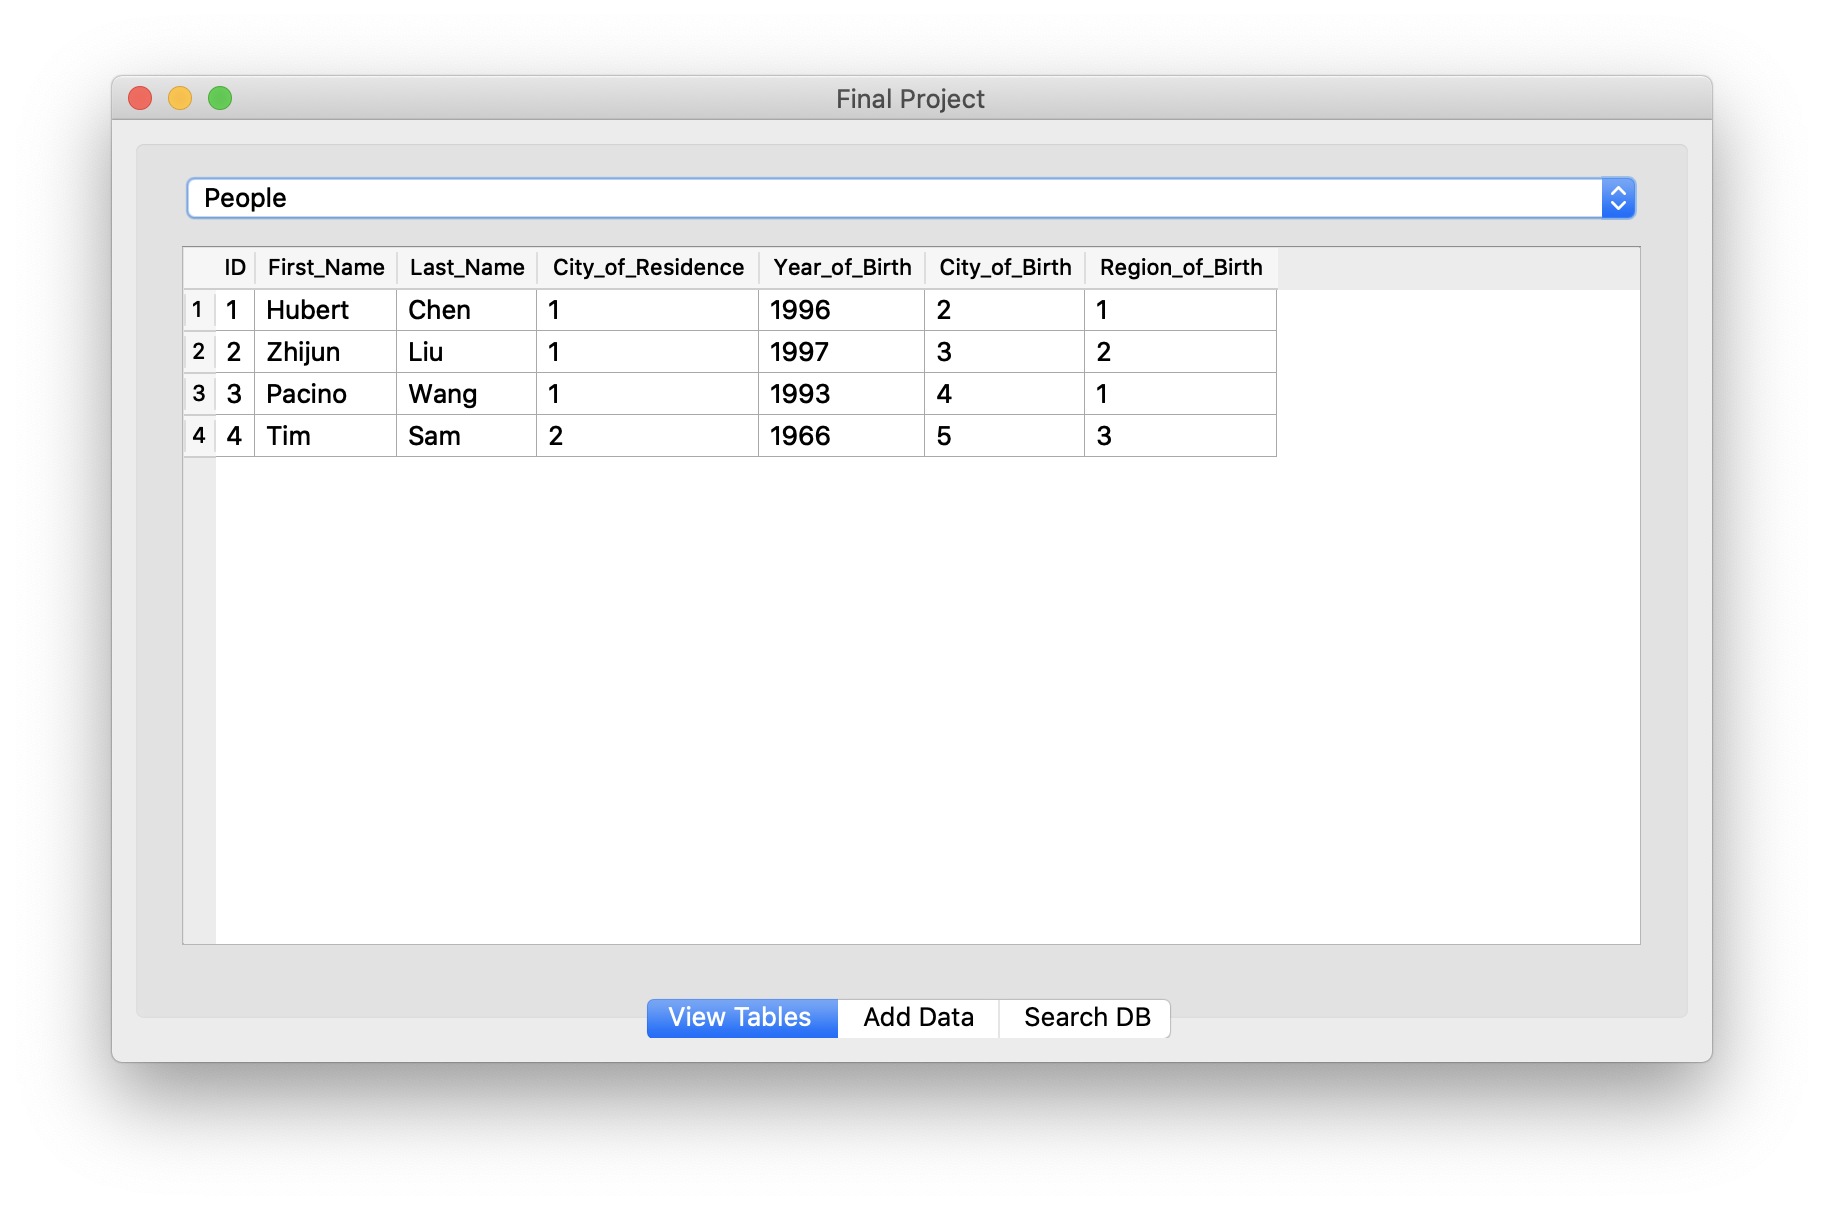Select row header 2
This screenshot has height=1210, width=1824.
tap(199, 352)
